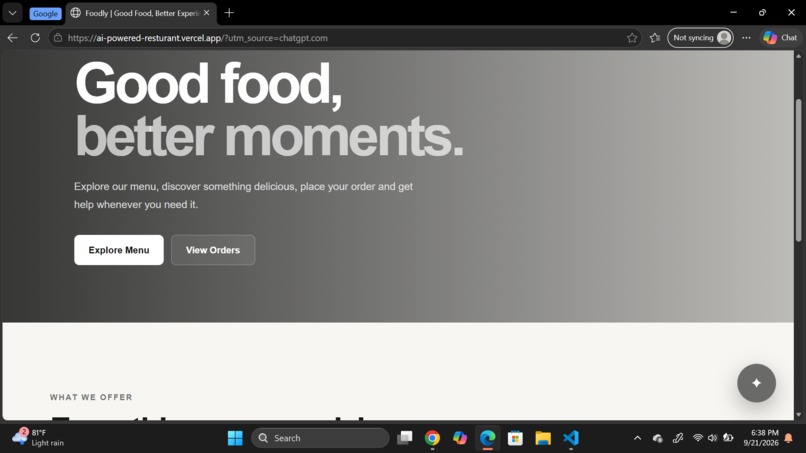Screen dimensions: 806x453
Task: Click the View Orders button
Action: (213, 250)
